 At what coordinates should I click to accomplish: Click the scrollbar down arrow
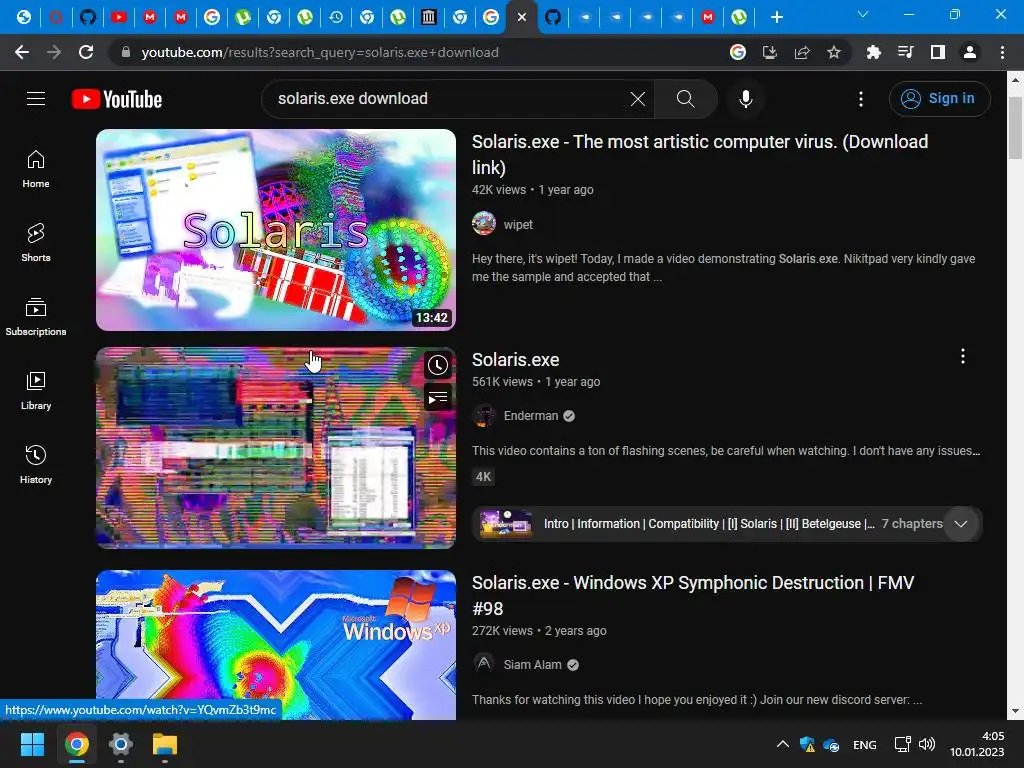[1015, 711]
